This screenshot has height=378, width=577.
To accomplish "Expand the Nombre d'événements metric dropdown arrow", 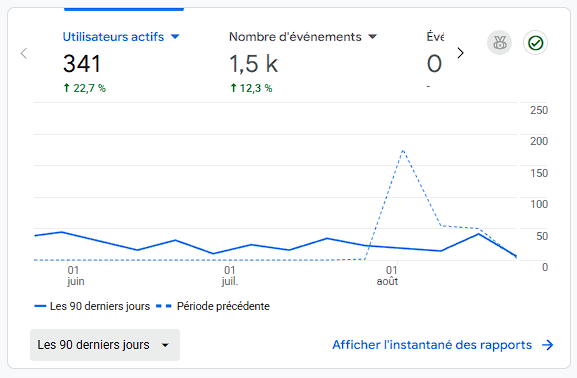I will [372, 36].
